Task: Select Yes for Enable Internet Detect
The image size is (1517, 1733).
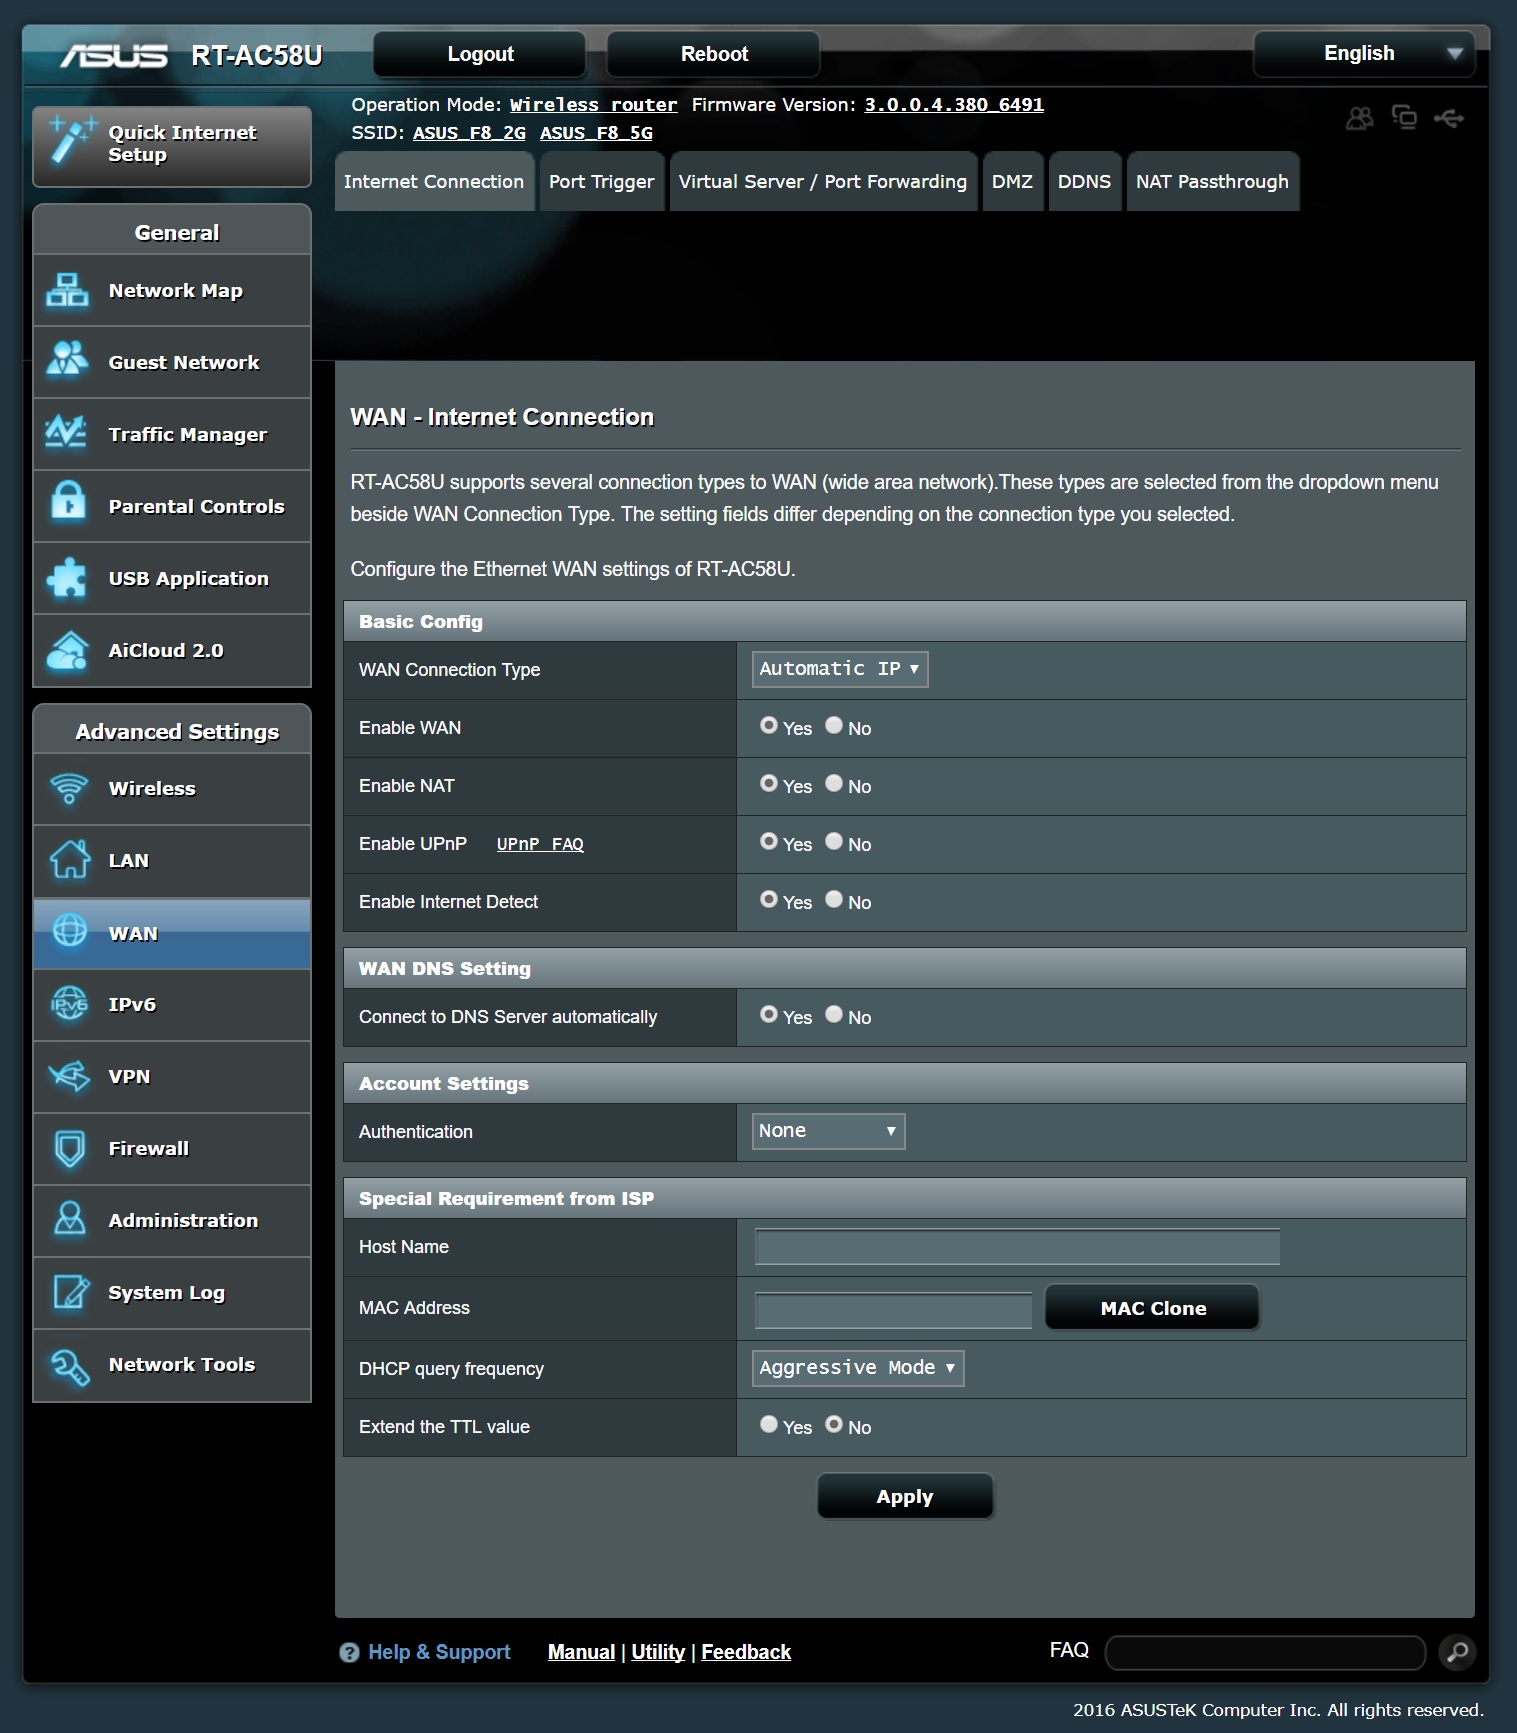Action: [768, 900]
